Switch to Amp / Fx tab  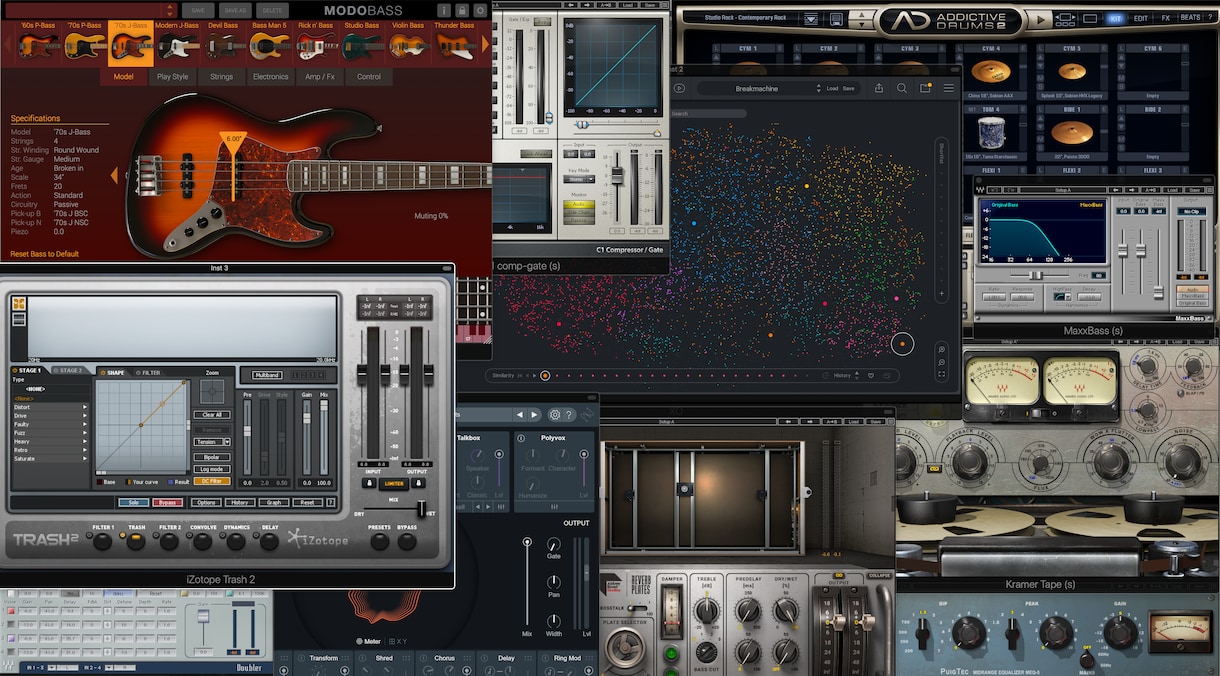[x=320, y=76]
